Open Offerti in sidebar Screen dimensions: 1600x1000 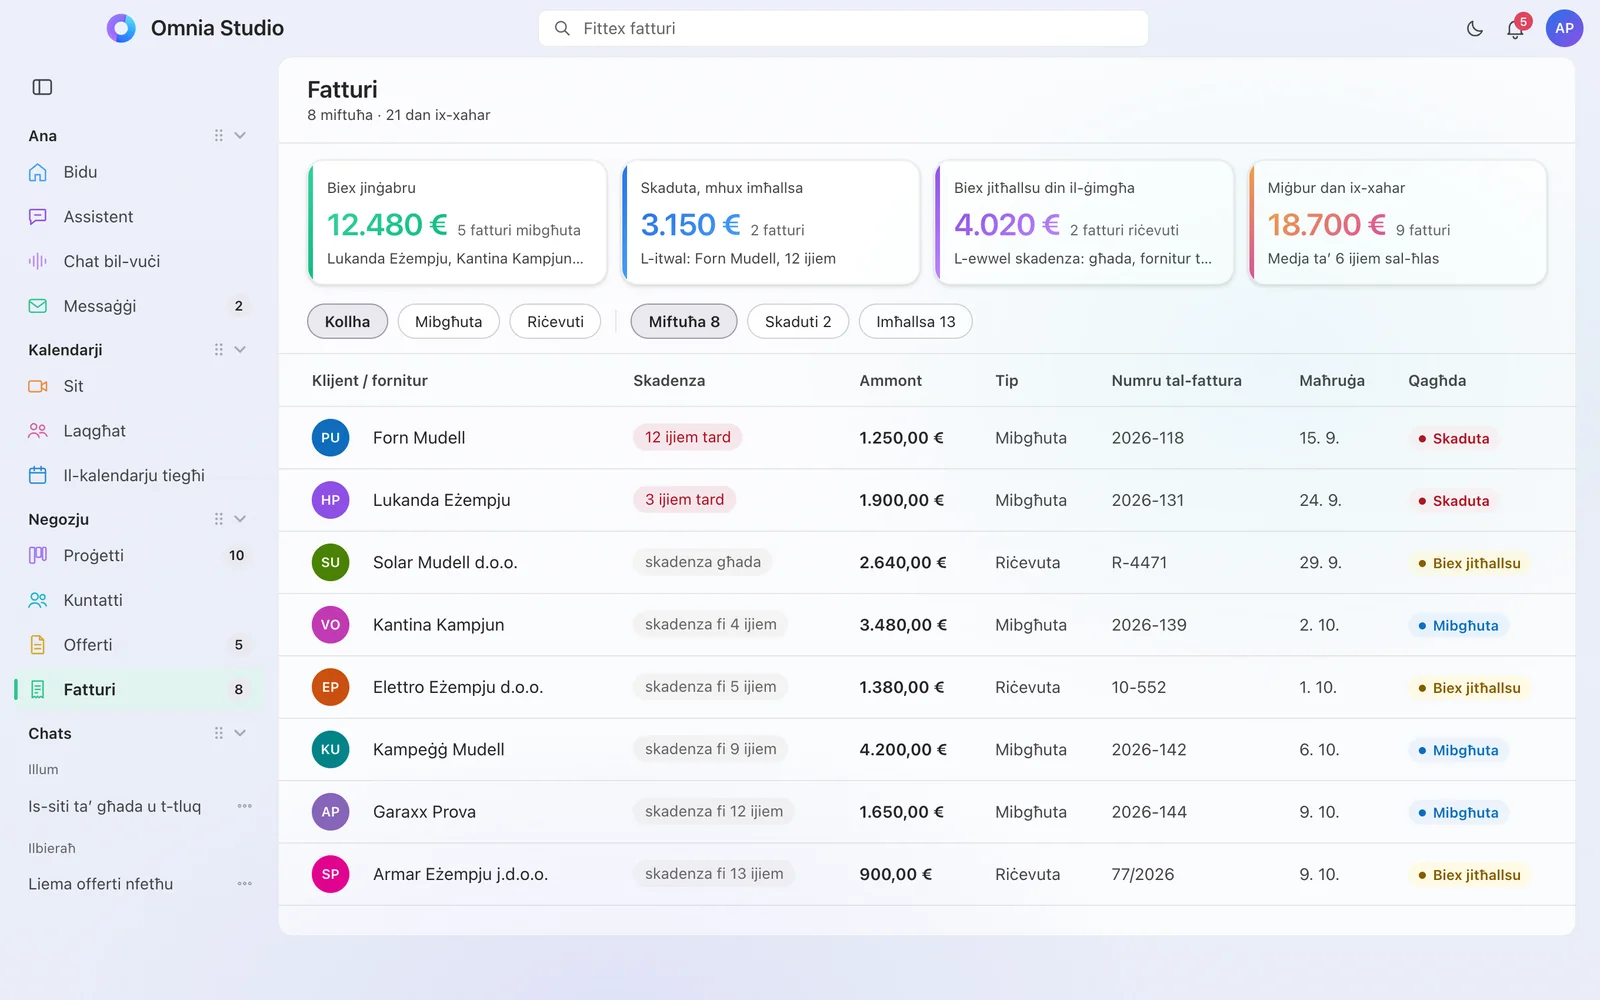(137, 645)
